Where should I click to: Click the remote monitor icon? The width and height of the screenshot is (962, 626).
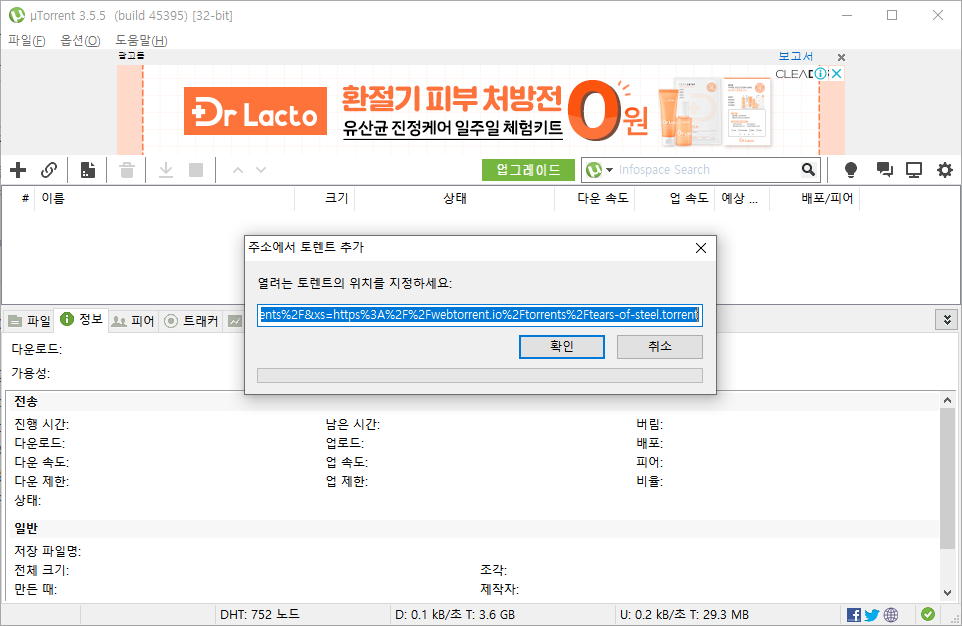[914, 170]
